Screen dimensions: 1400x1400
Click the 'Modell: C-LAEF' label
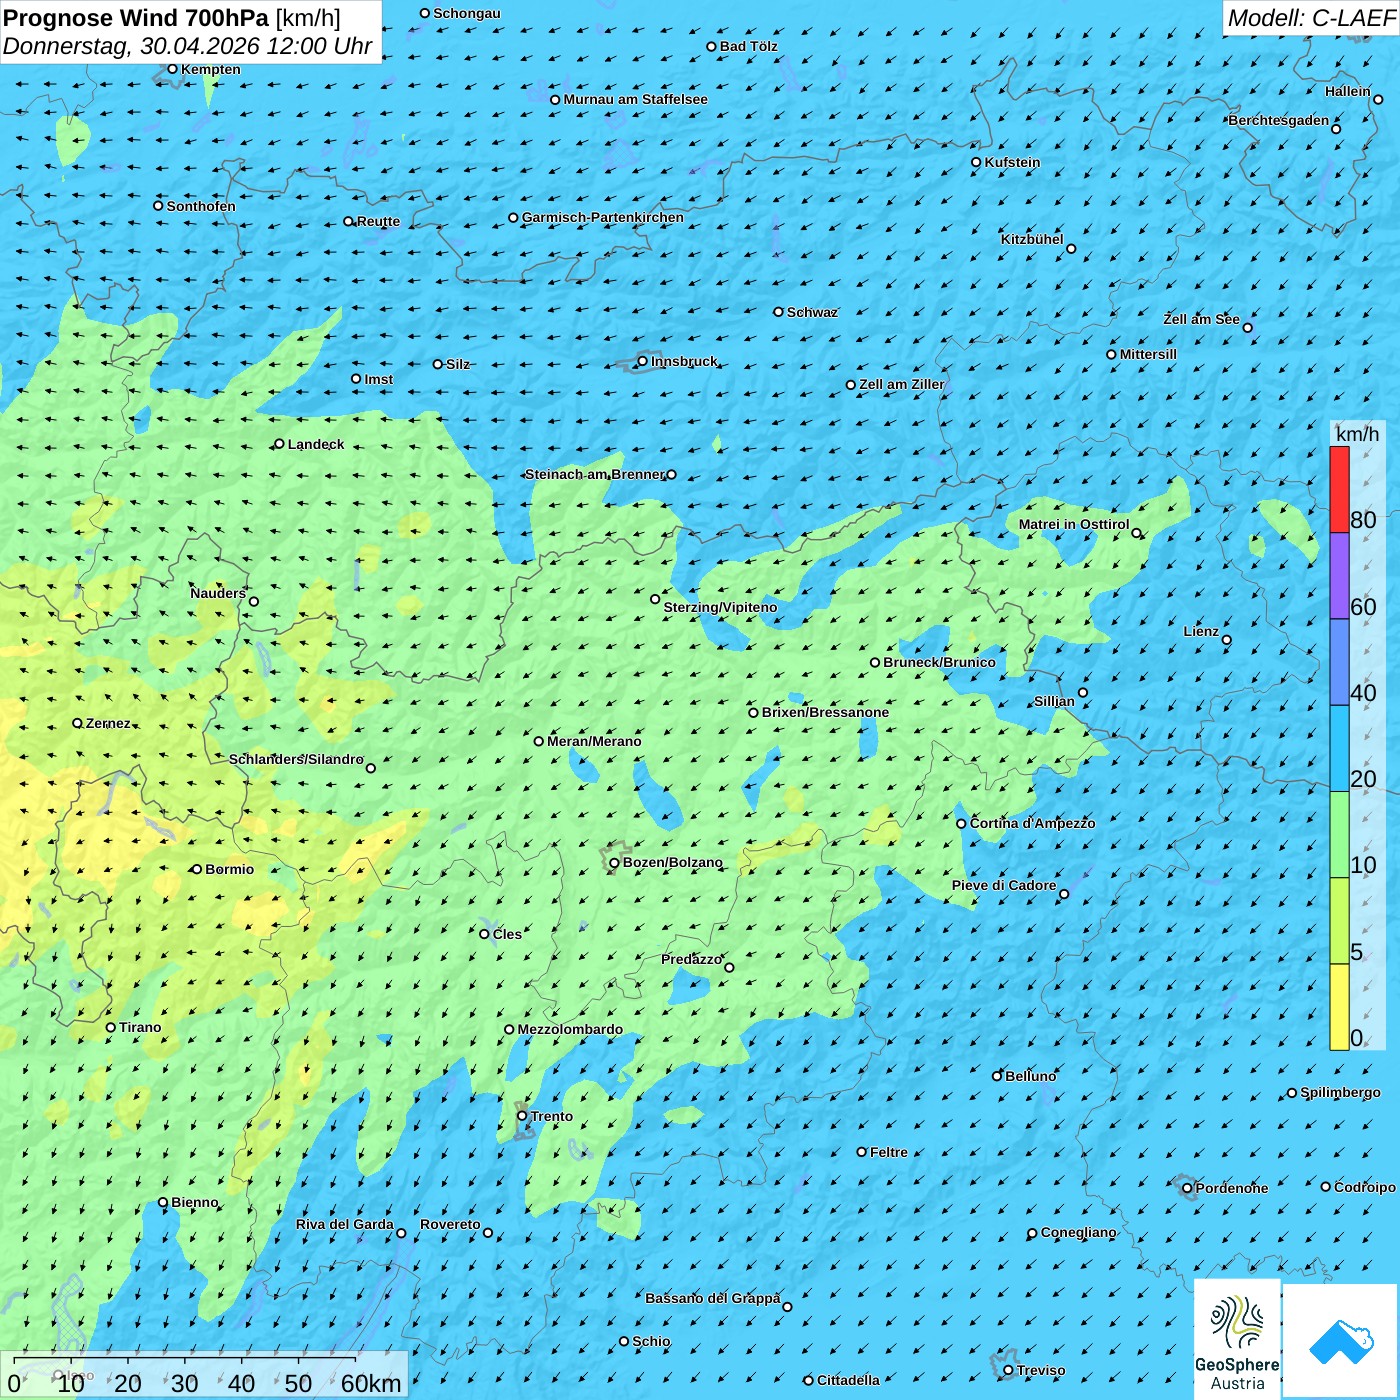coord(1310,18)
